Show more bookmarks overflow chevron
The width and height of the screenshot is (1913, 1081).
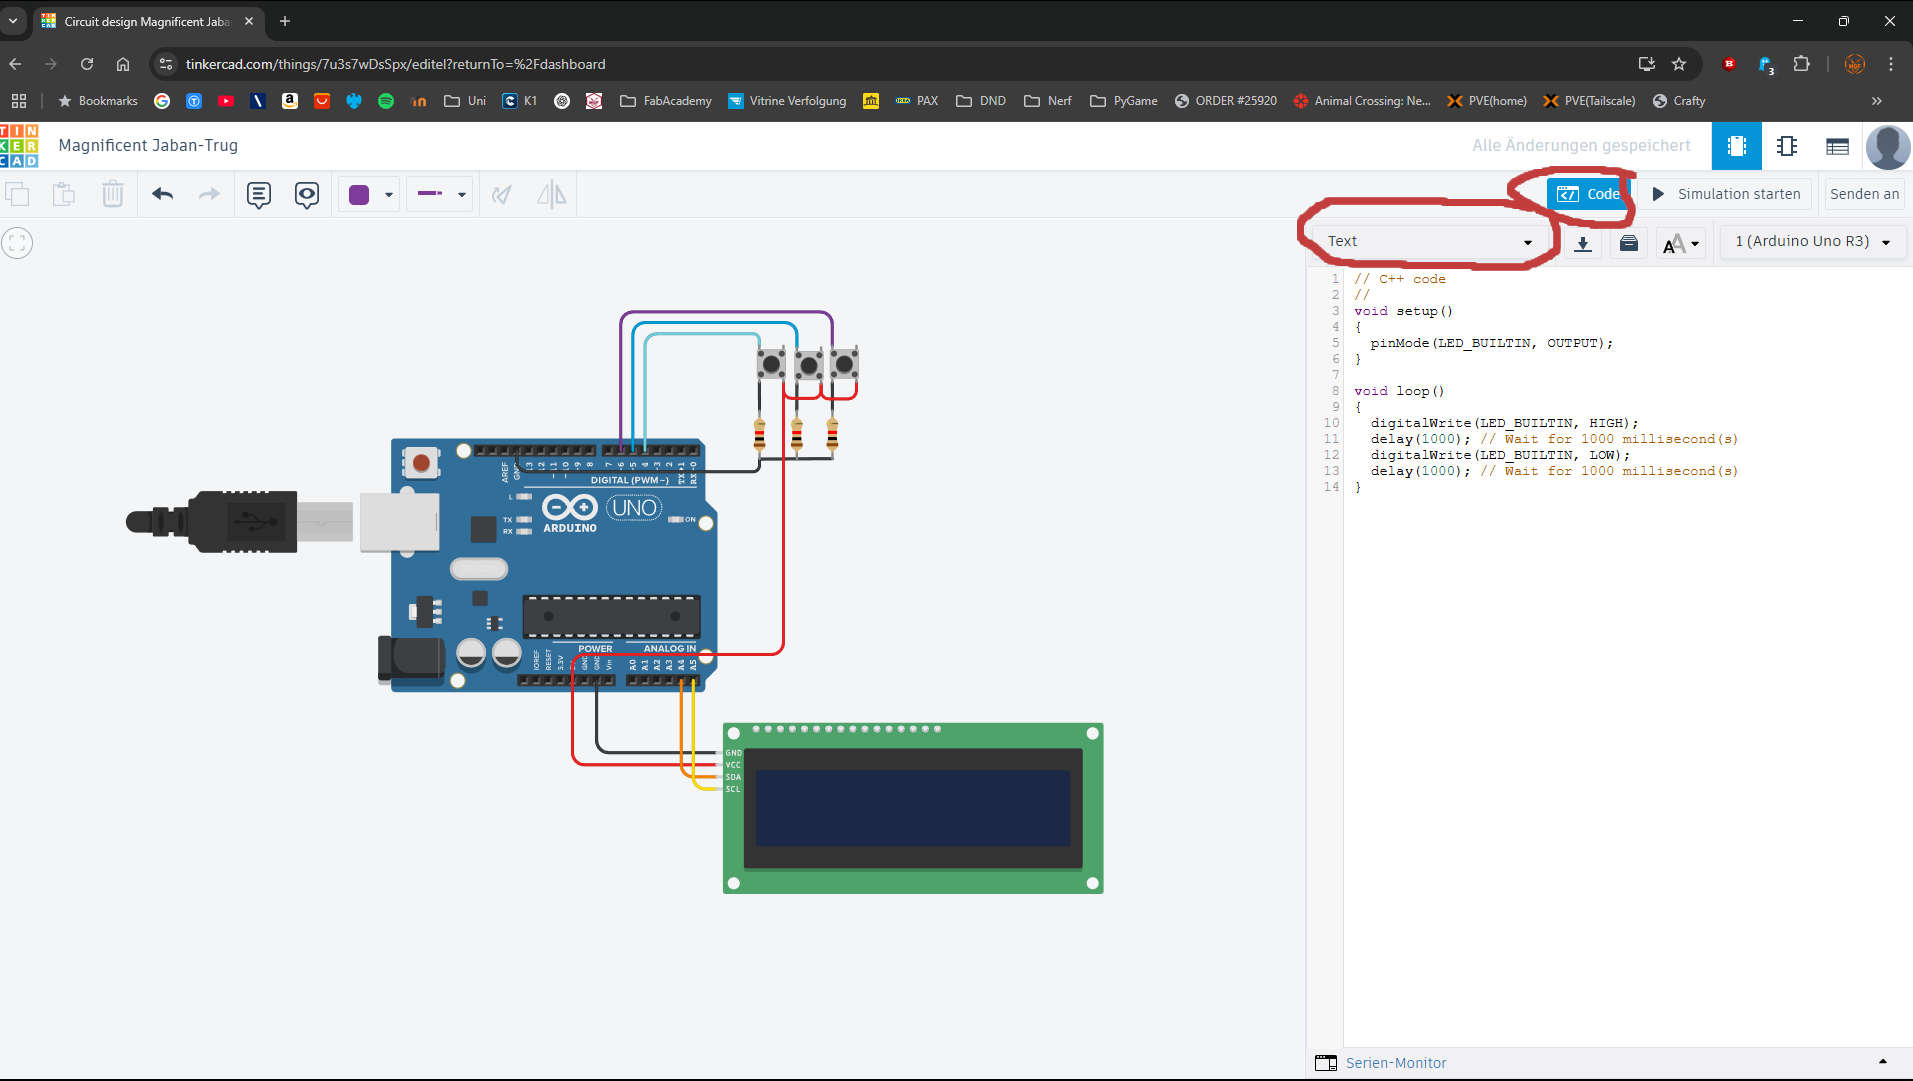pos(1877,101)
